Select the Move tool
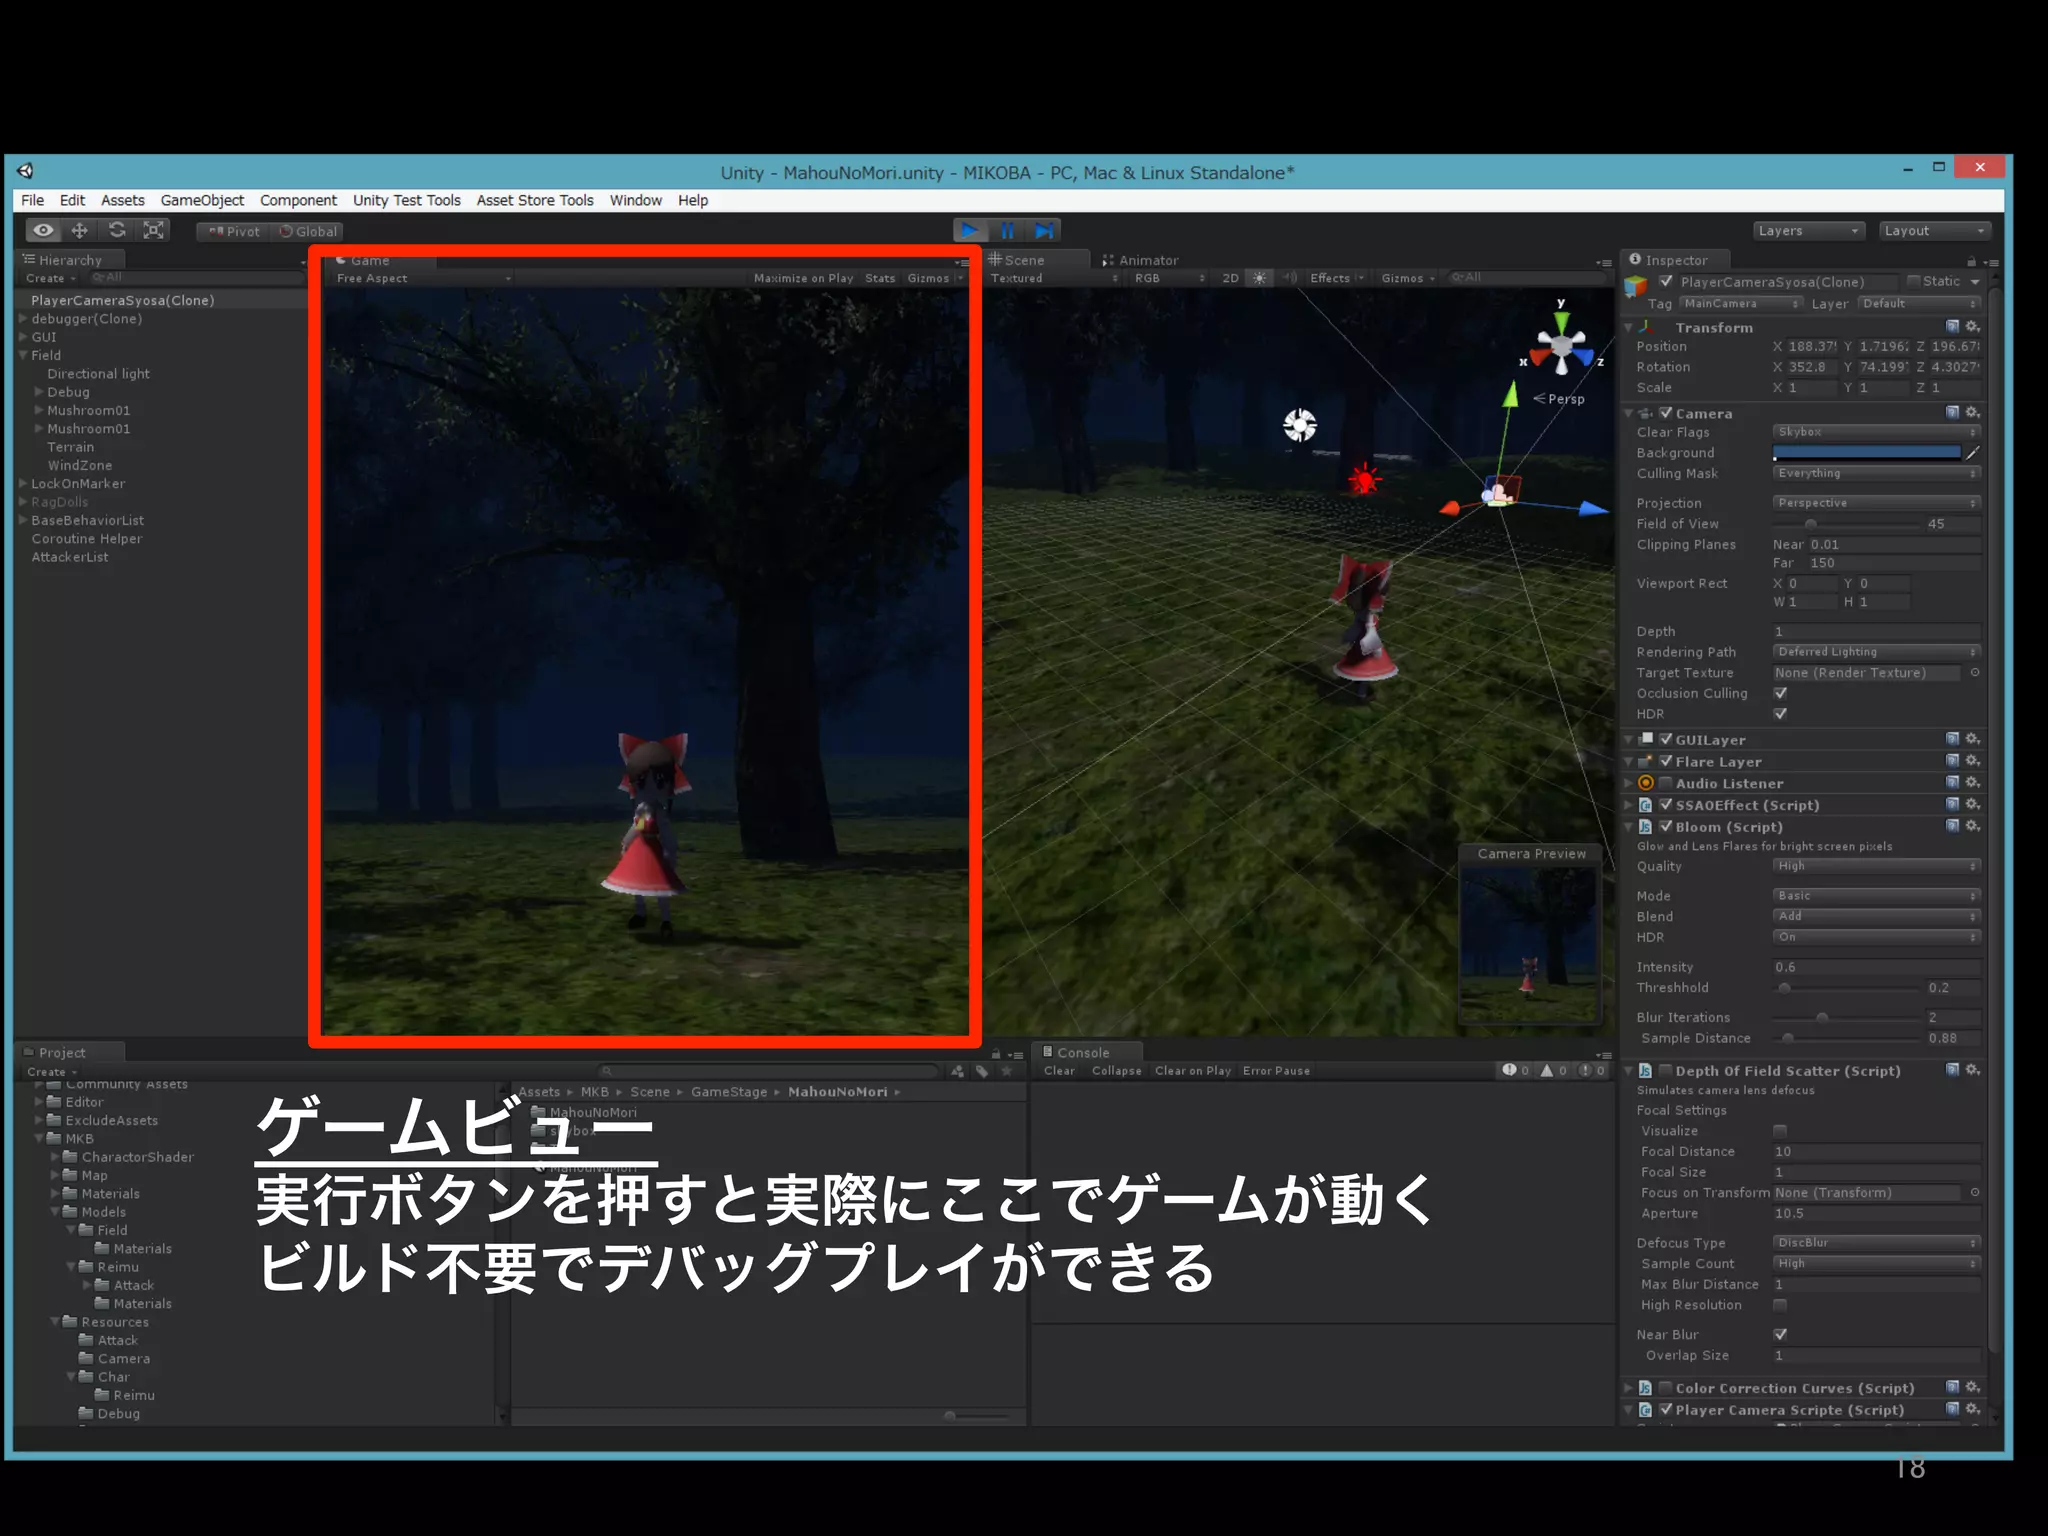Image resolution: width=2048 pixels, height=1536 pixels. click(x=80, y=230)
